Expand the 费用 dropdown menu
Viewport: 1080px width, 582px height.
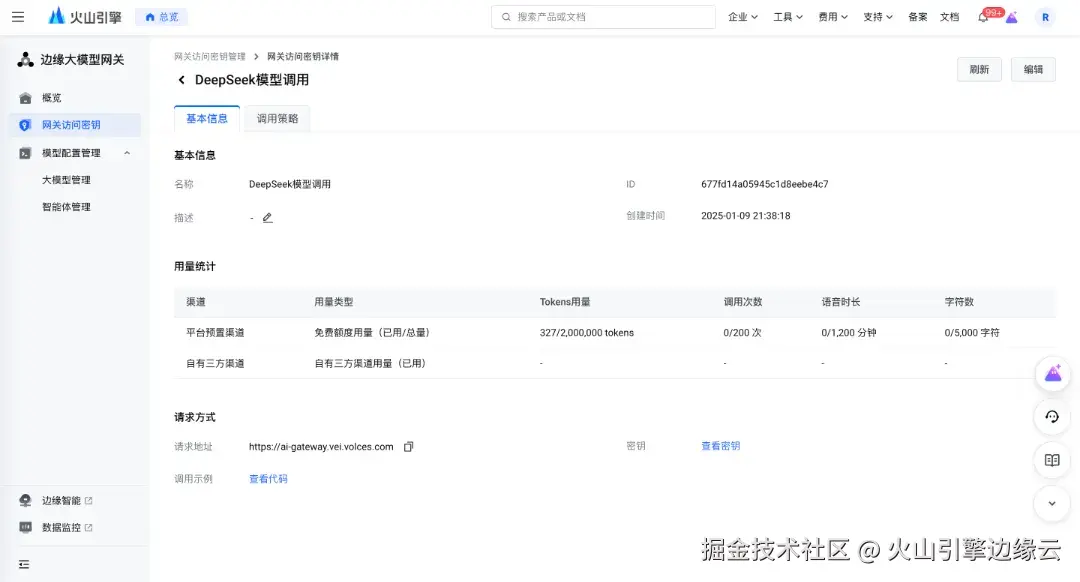point(833,17)
